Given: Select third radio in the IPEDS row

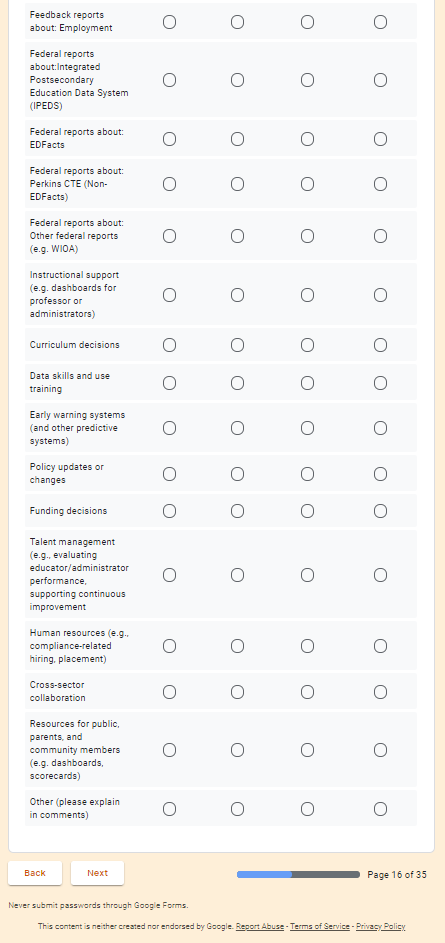Looking at the screenshot, I should tap(307, 80).
